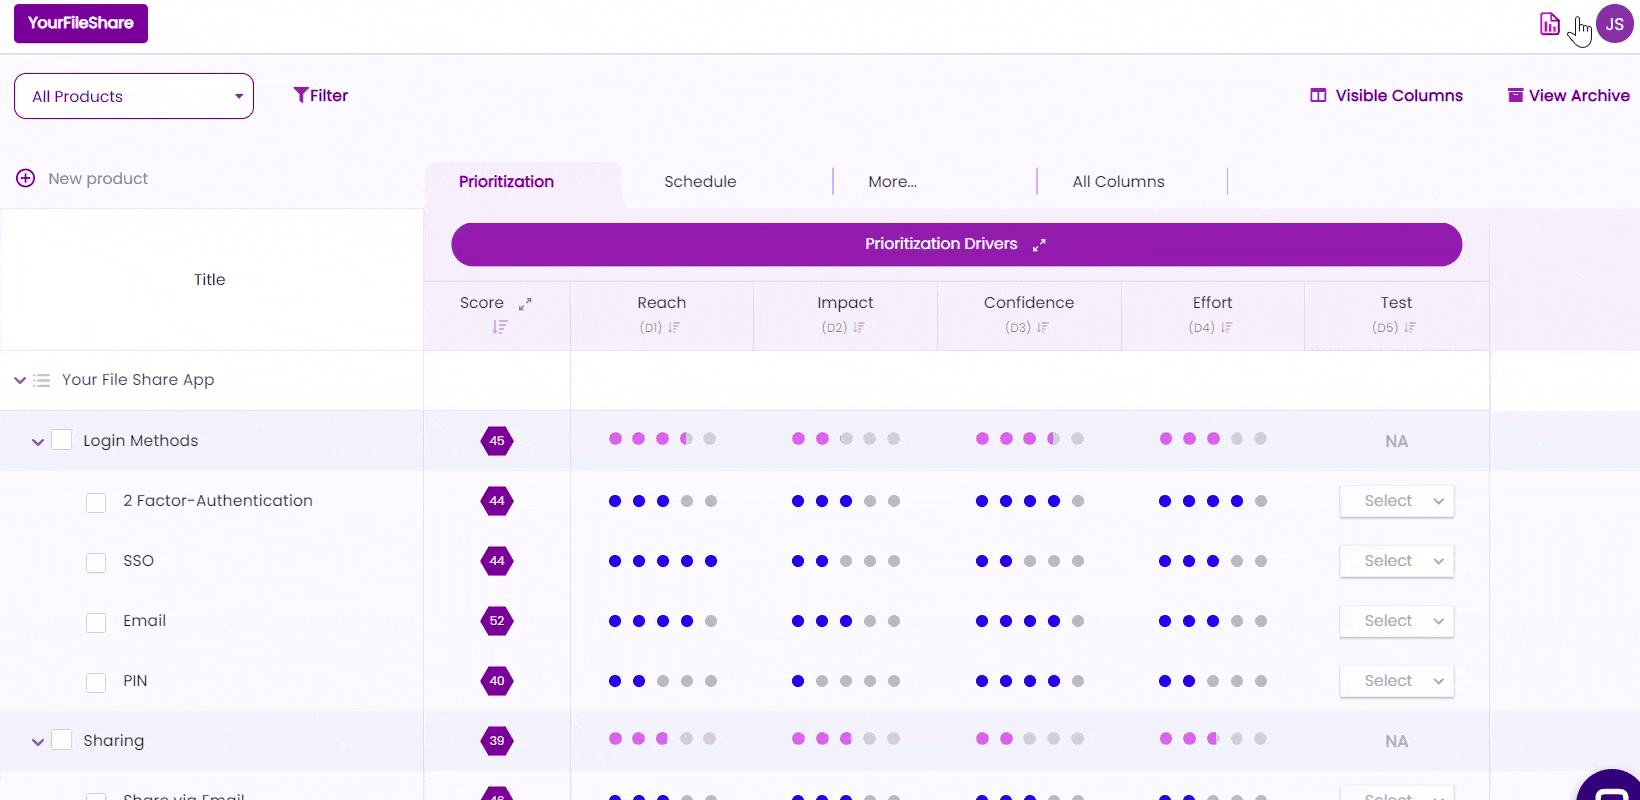Open Test Select dropdown for SSO
The height and width of the screenshot is (800, 1640).
(x=1397, y=561)
